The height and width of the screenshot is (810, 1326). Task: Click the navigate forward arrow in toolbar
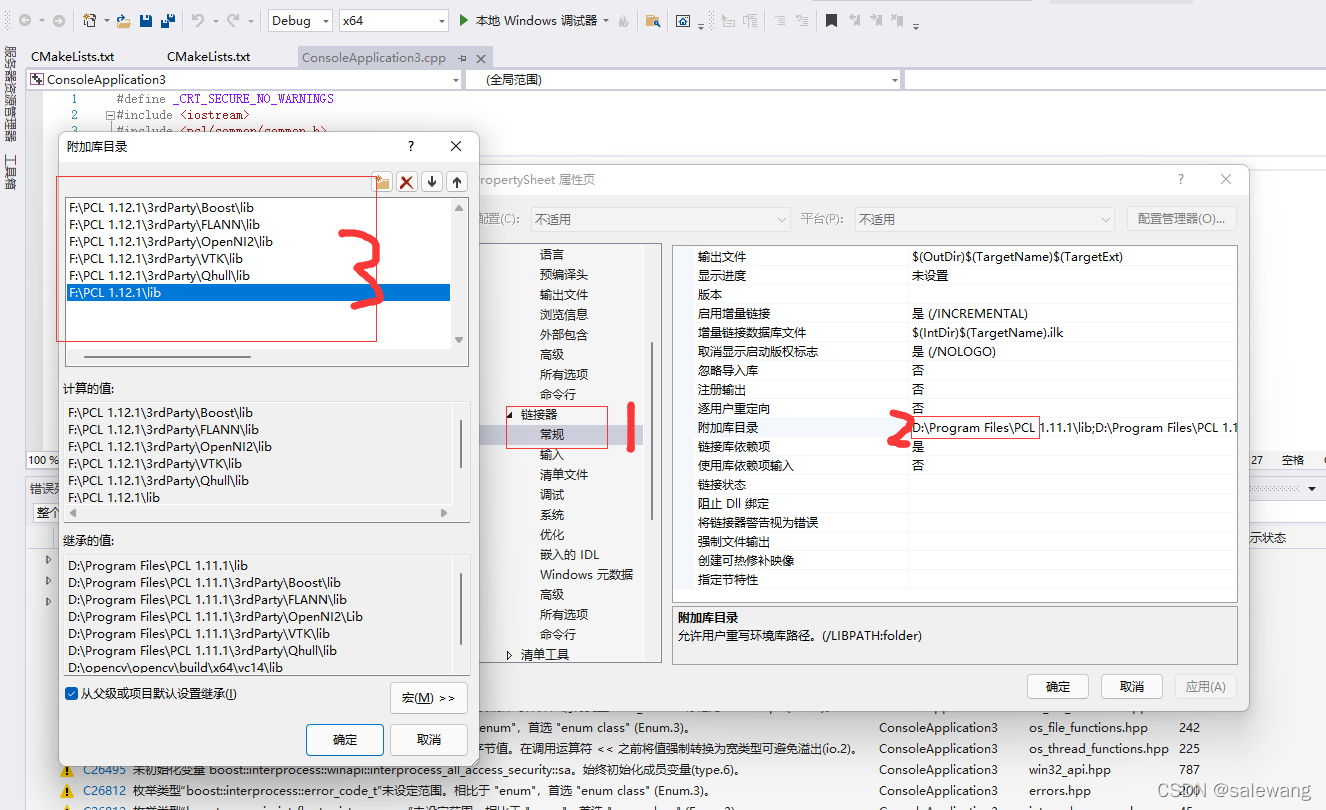coord(58,20)
